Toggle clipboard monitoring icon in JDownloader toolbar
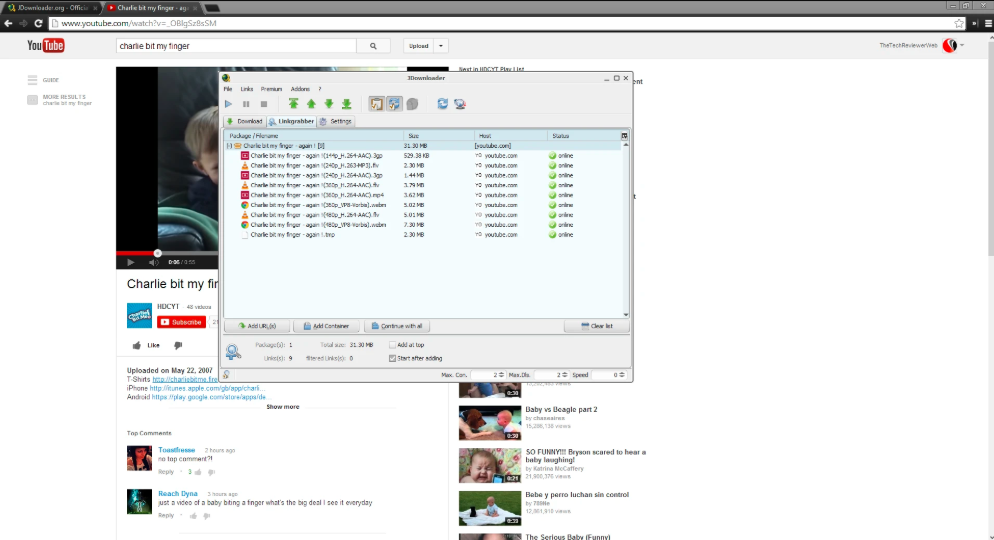Screen dimensions: 994x540 pos(377,104)
